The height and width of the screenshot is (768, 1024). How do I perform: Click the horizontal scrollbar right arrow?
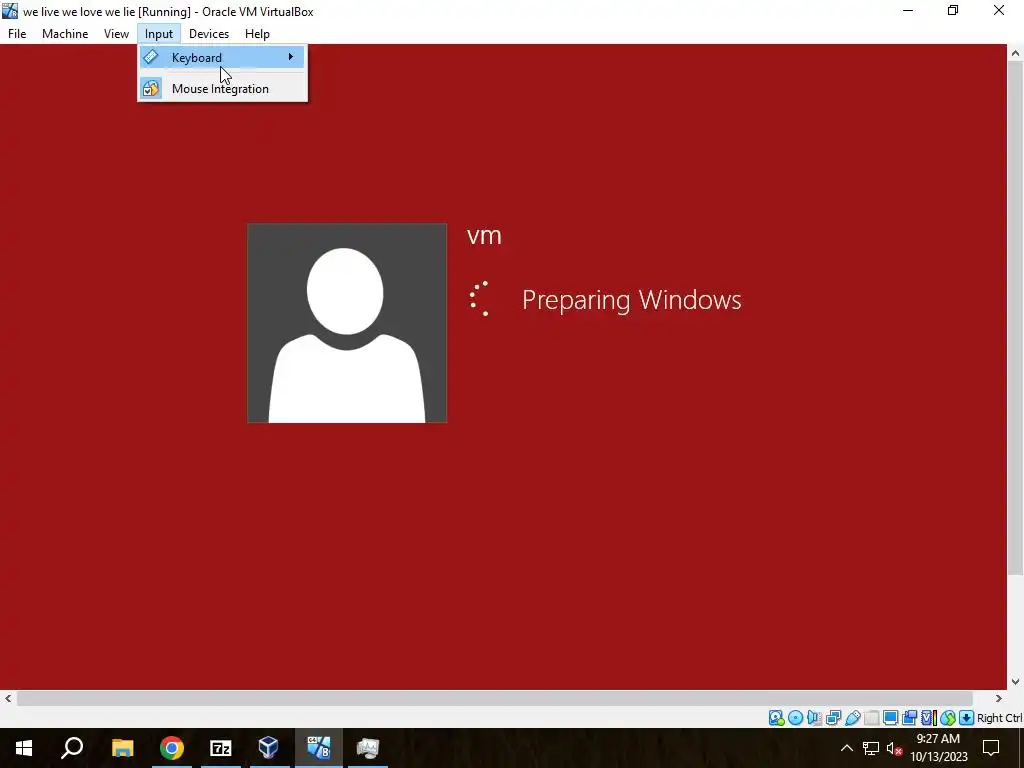[999, 698]
